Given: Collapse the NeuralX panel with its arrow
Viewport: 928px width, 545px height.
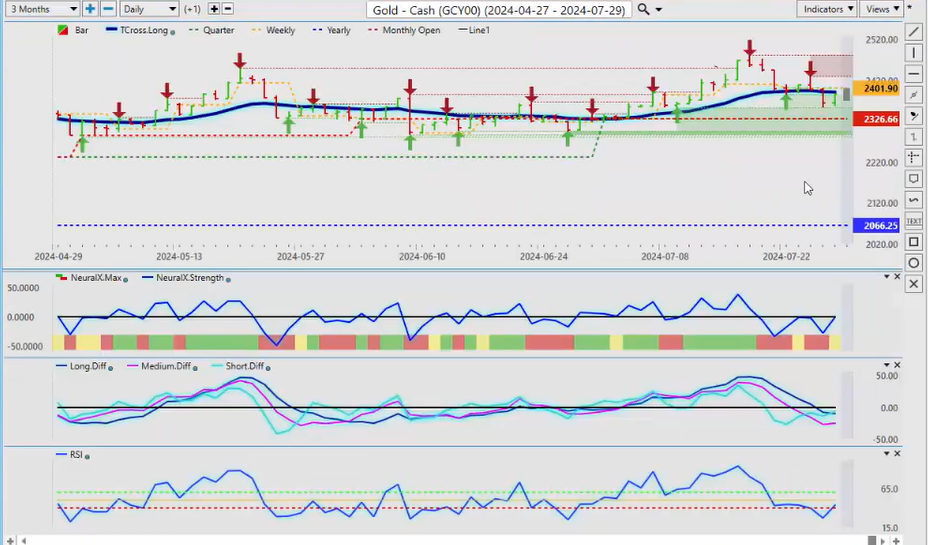Looking at the screenshot, I should 885,277.
